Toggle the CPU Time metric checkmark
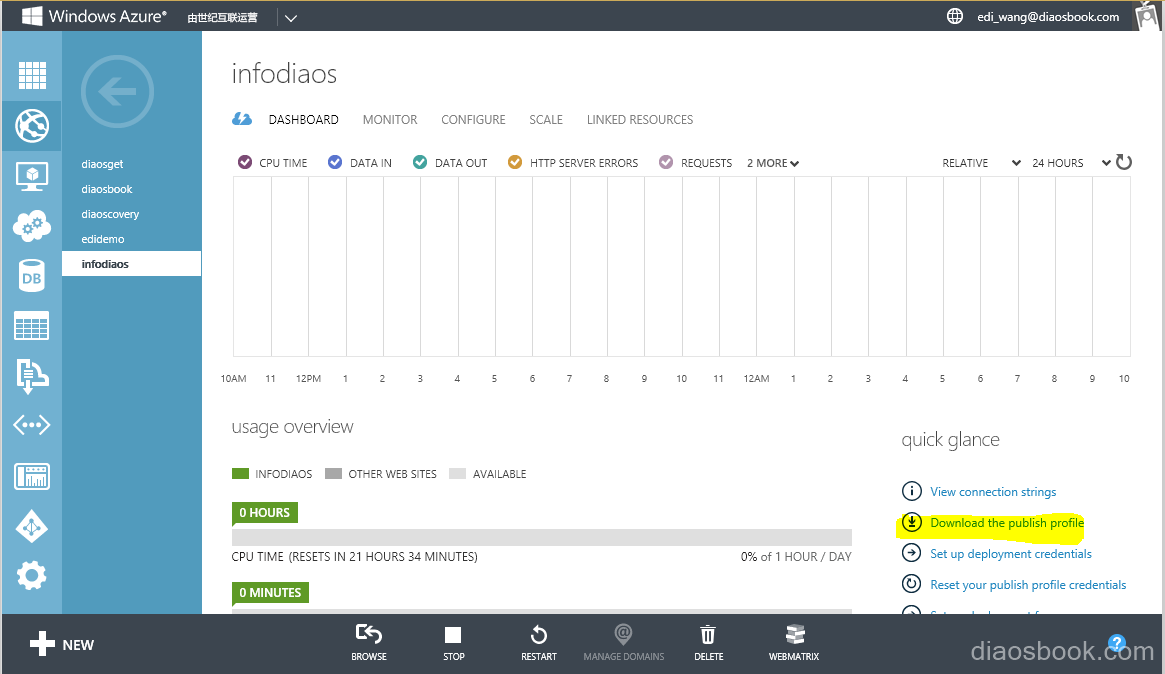The width and height of the screenshot is (1165, 674). pyautogui.click(x=245, y=163)
